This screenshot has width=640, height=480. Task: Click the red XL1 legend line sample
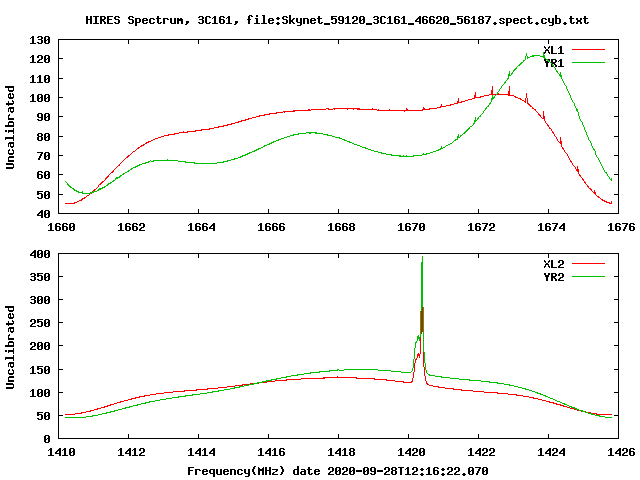pos(588,50)
